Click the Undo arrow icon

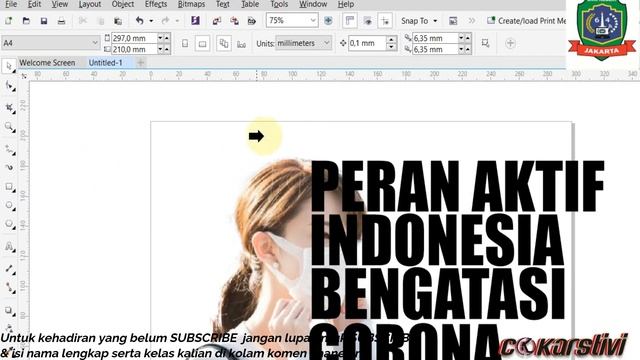tap(140, 20)
